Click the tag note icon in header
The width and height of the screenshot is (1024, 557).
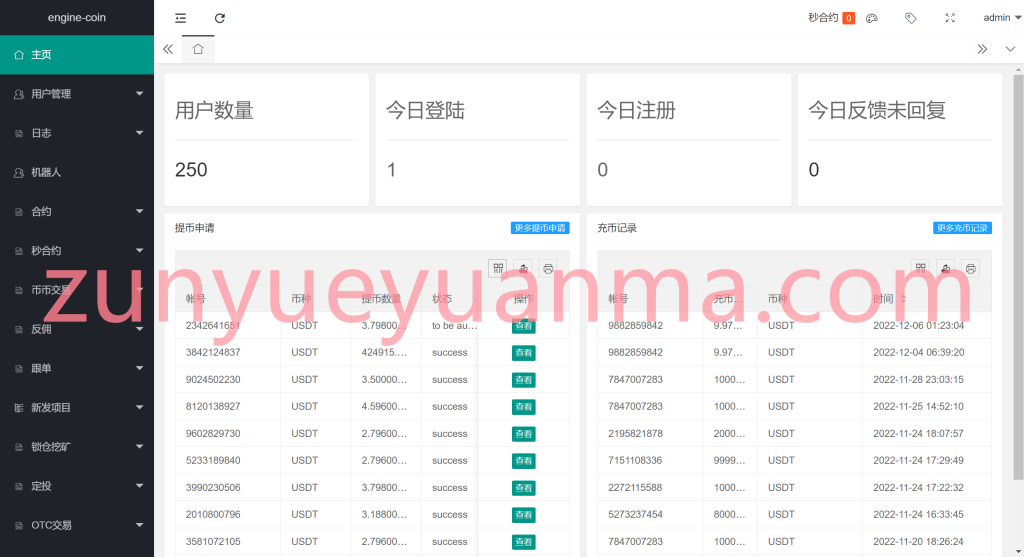point(910,18)
